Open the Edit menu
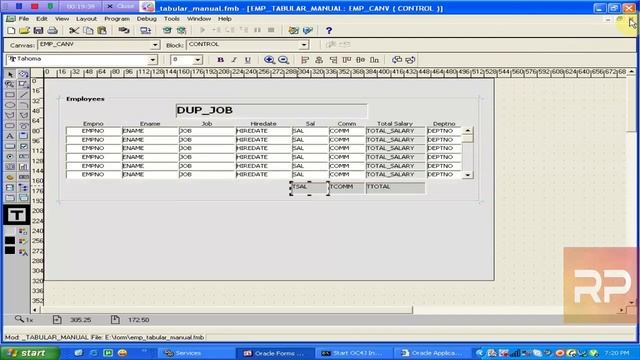The width and height of the screenshot is (640, 360). point(42,19)
